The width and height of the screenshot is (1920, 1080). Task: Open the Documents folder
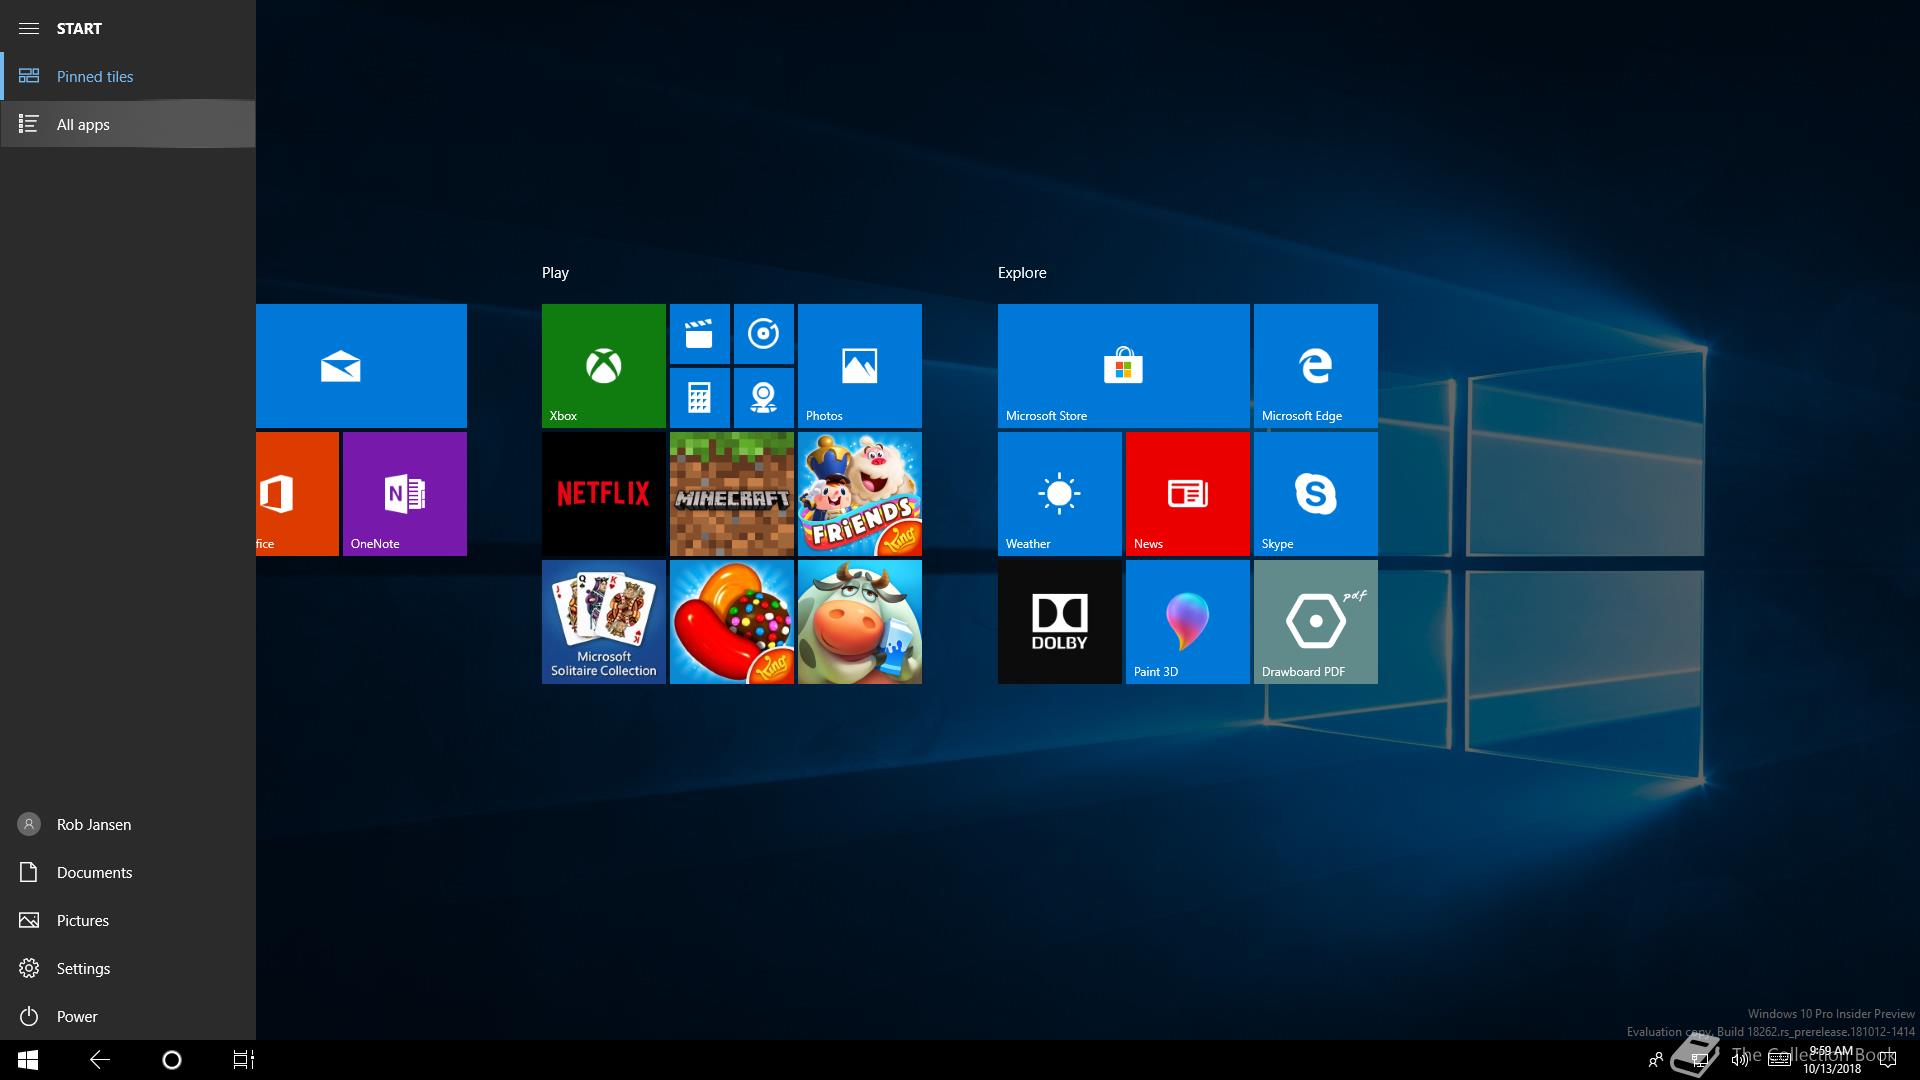(128, 872)
